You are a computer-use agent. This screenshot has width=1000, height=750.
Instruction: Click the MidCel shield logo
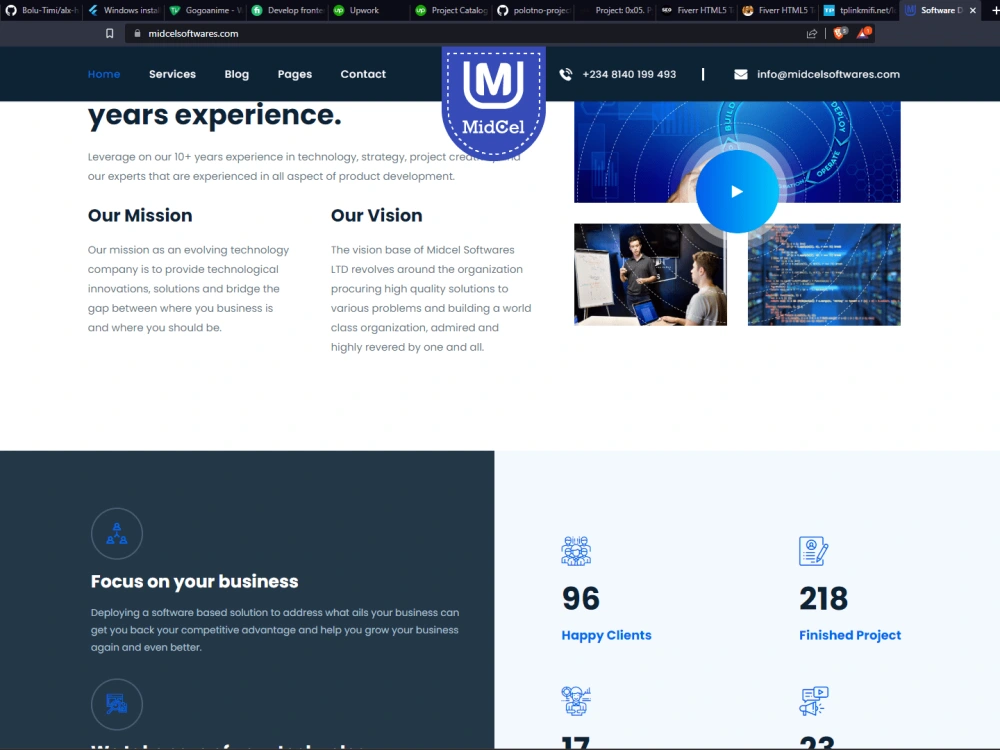[494, 101]
